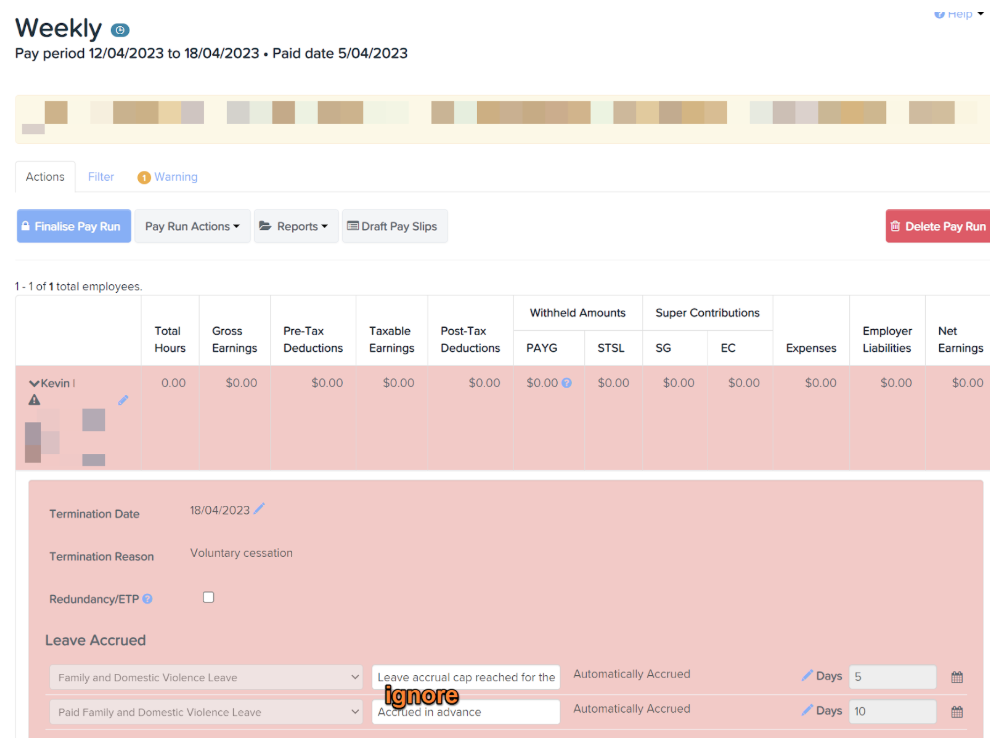This screenshot has width=990, height=738.
Task: Click the warning triangle under Kevin's name
Action: point(35,400)
